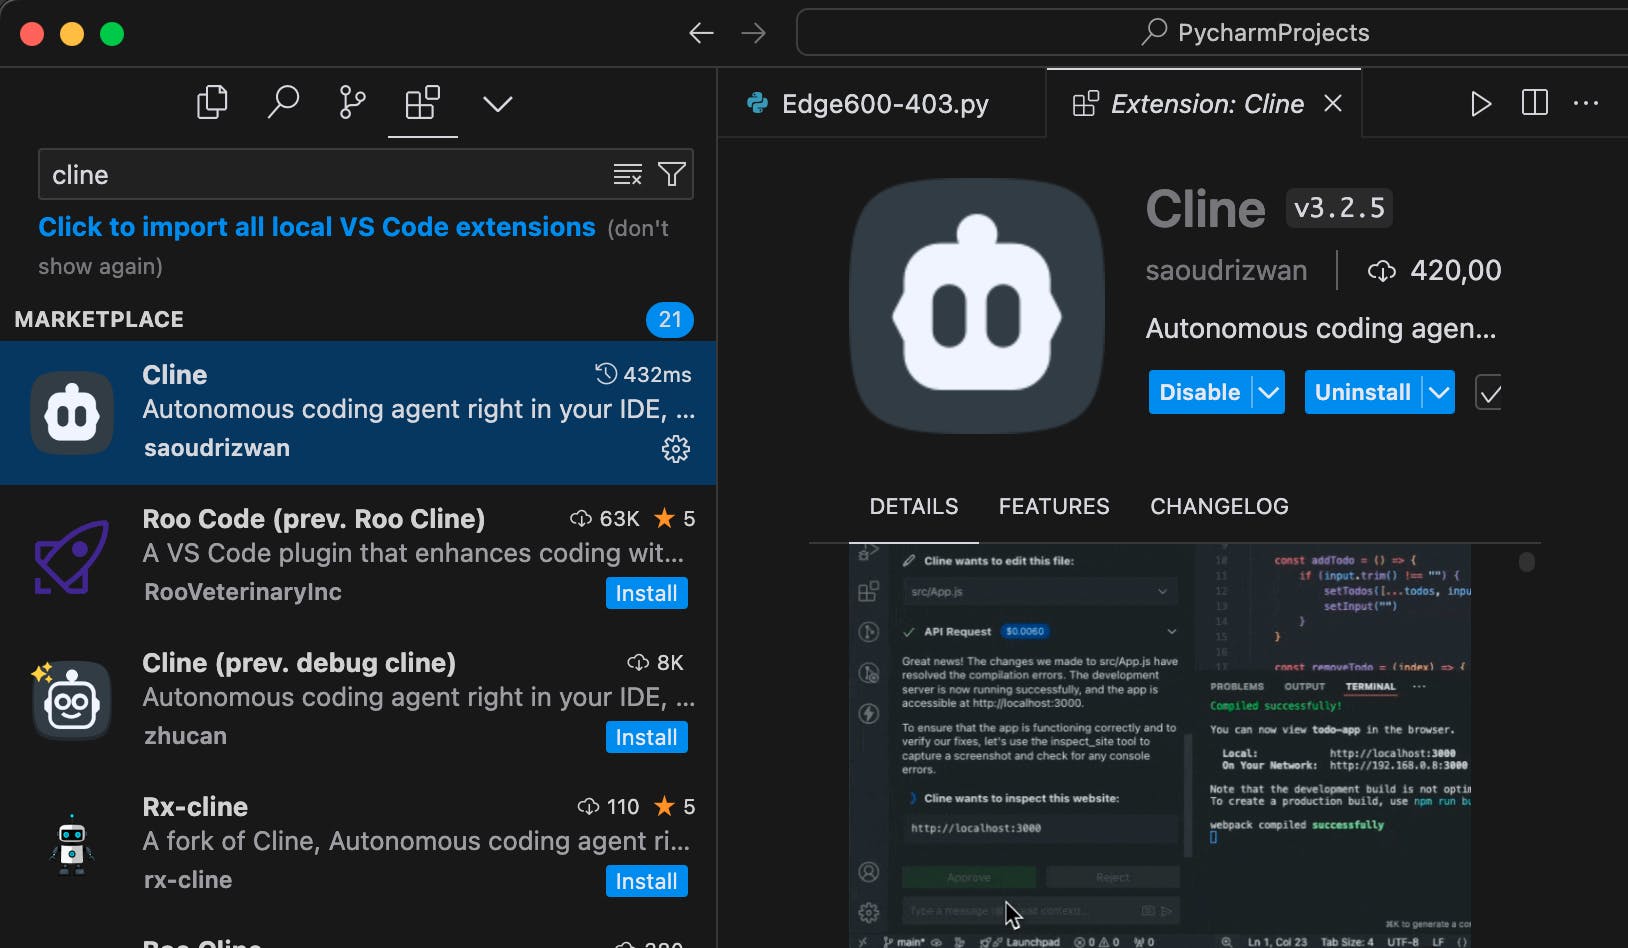This screenshot has height=948, width=1628.
Task: Install the Rx-cline extension
Action: click(x=646, y=881)
